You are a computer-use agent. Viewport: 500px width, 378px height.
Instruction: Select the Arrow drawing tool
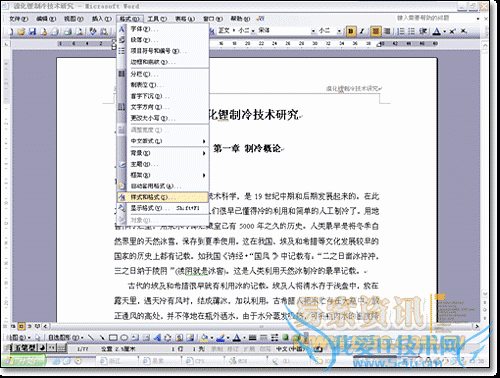click(102, 338)
